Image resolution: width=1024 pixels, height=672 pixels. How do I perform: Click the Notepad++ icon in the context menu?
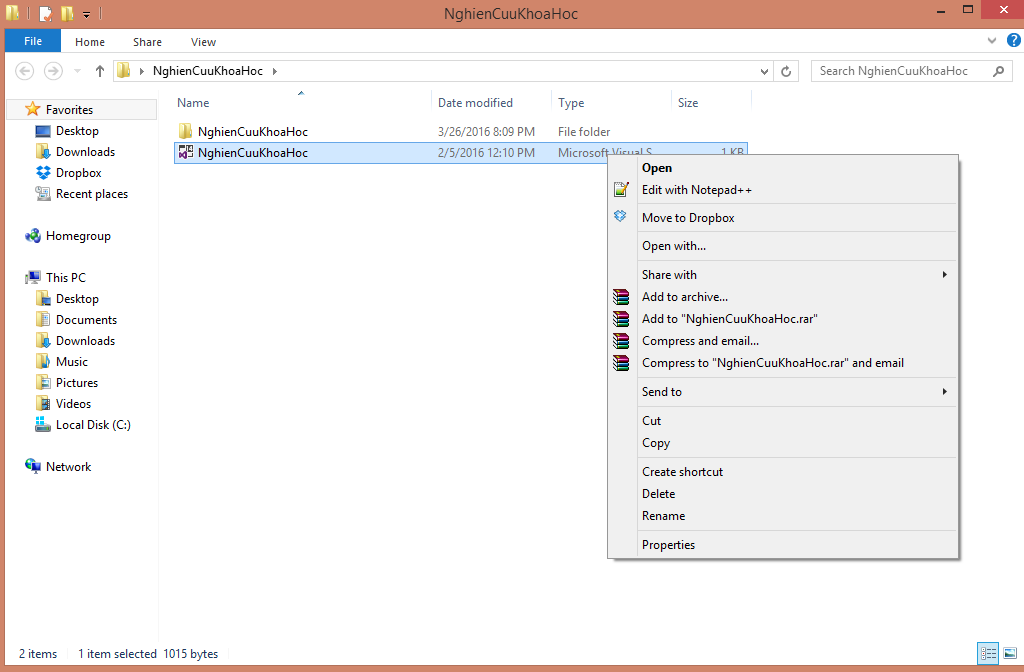coord(621,190)
